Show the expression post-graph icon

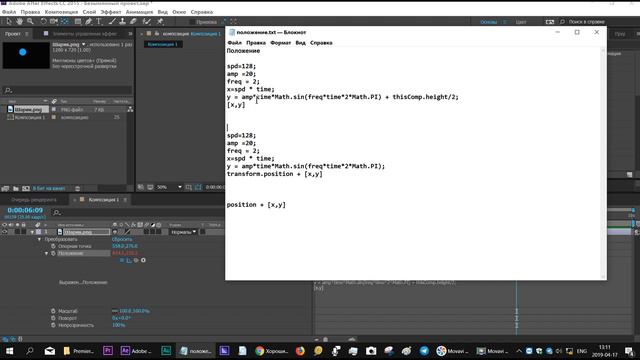coord(129,260)
